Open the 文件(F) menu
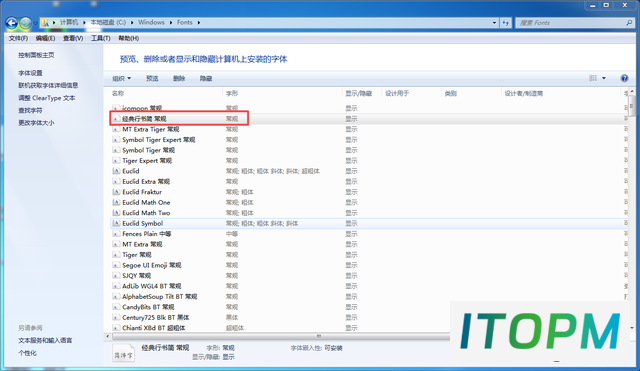 [x=18, y=38]
